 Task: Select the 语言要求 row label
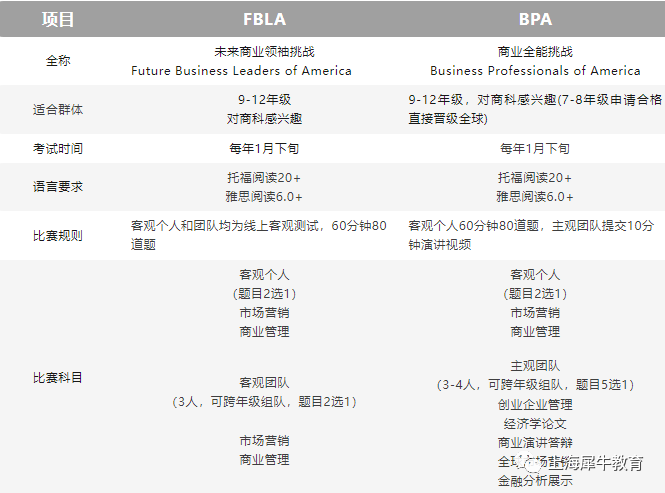pyautogui.click(x=58, y=187)
